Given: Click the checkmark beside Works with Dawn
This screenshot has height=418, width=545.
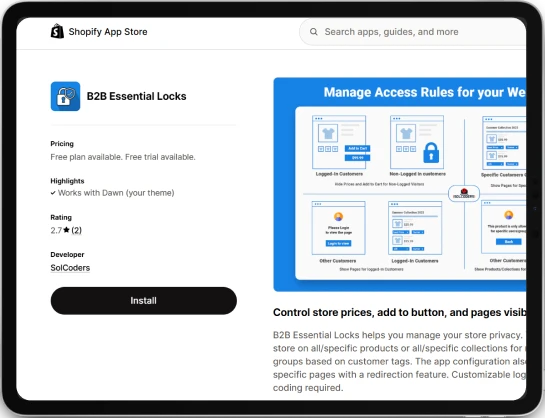Looking at the screenshot, I should (53, 193).
